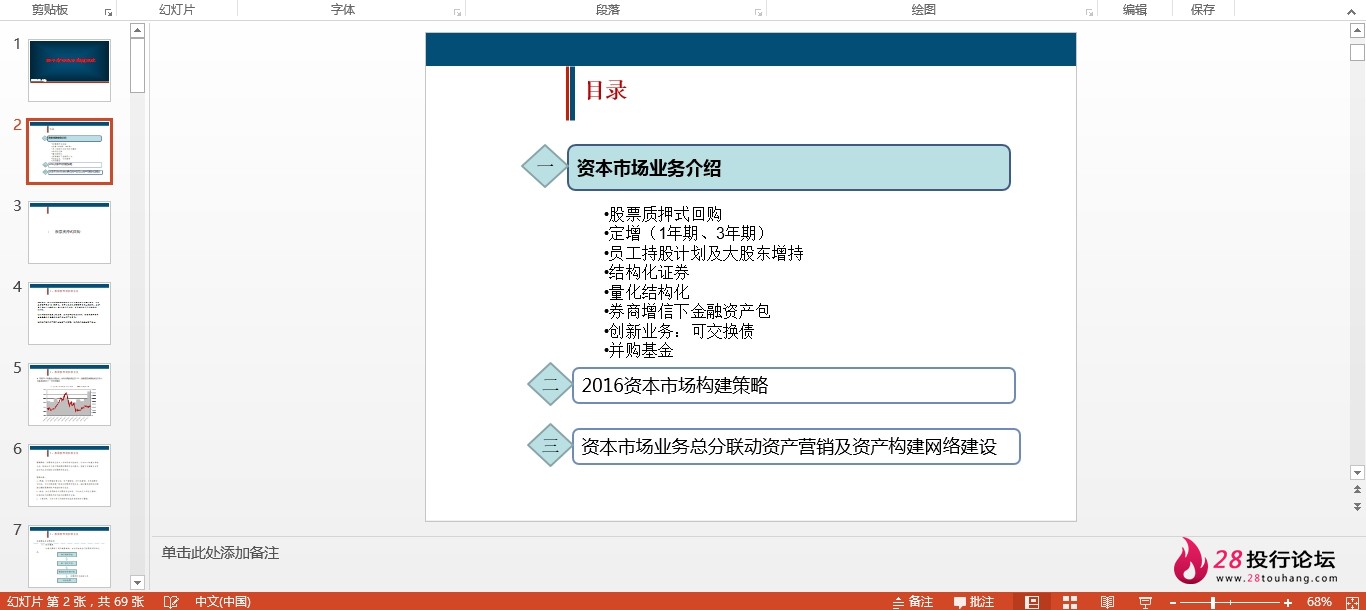Click bullet 结构化证券
Screen dimensions: 1366x610
click(x=647, y=272)
